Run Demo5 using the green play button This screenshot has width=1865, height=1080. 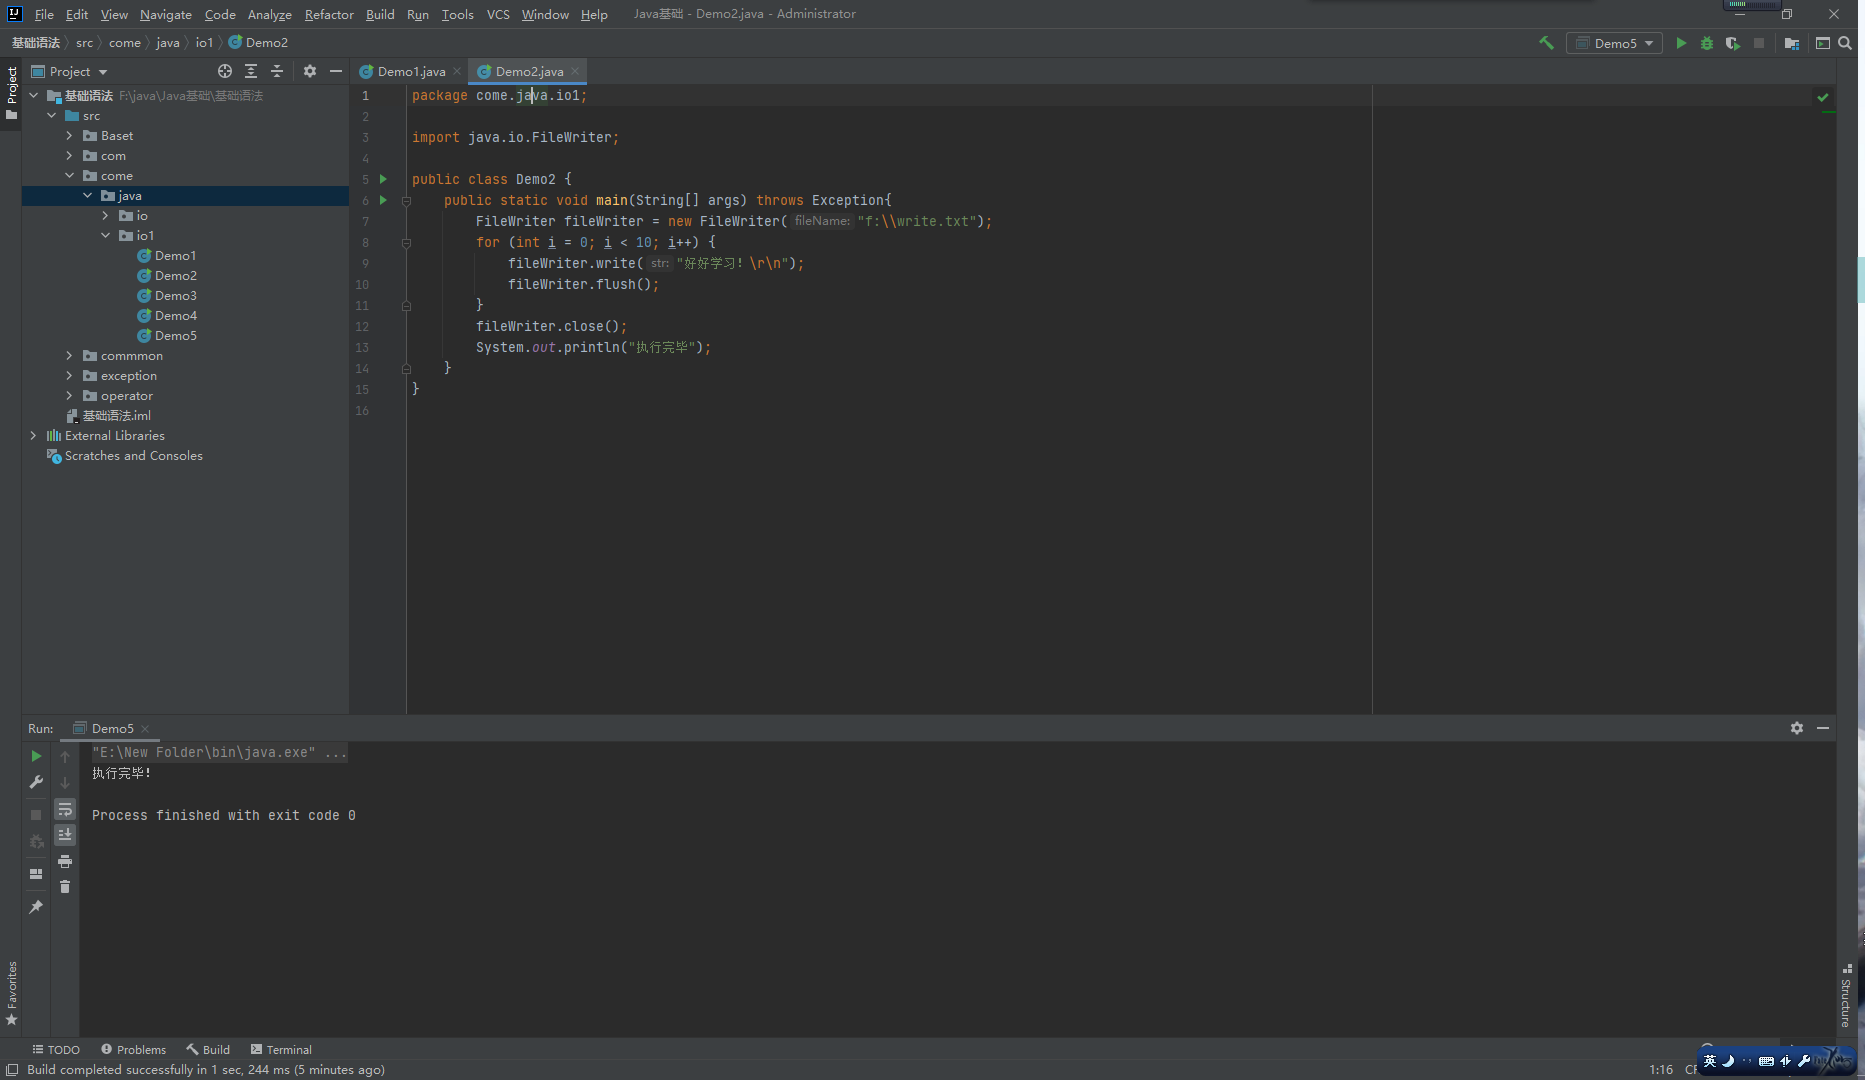click(x=1681, y=43)
